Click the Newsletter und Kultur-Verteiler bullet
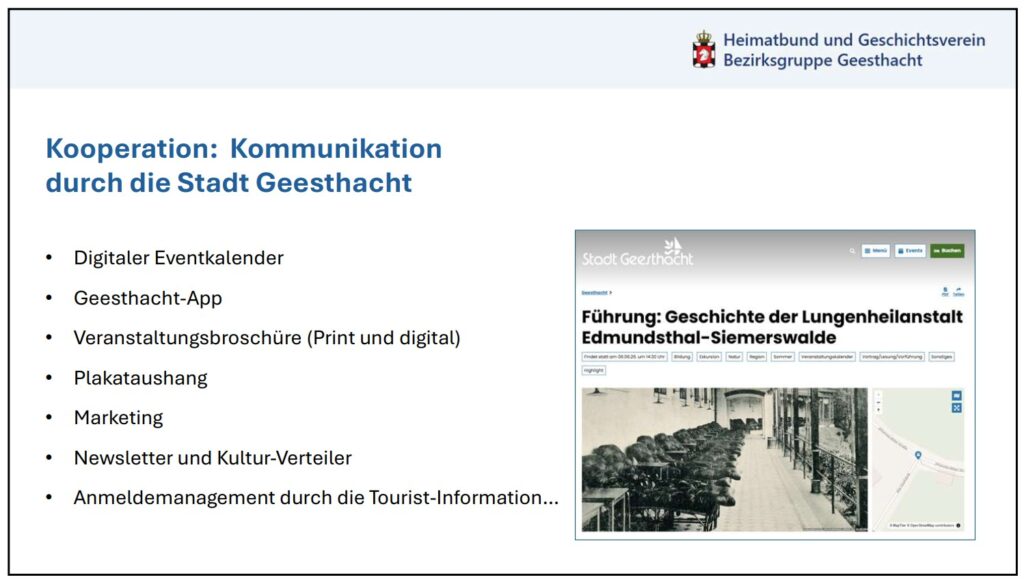 tap(212, 458)
